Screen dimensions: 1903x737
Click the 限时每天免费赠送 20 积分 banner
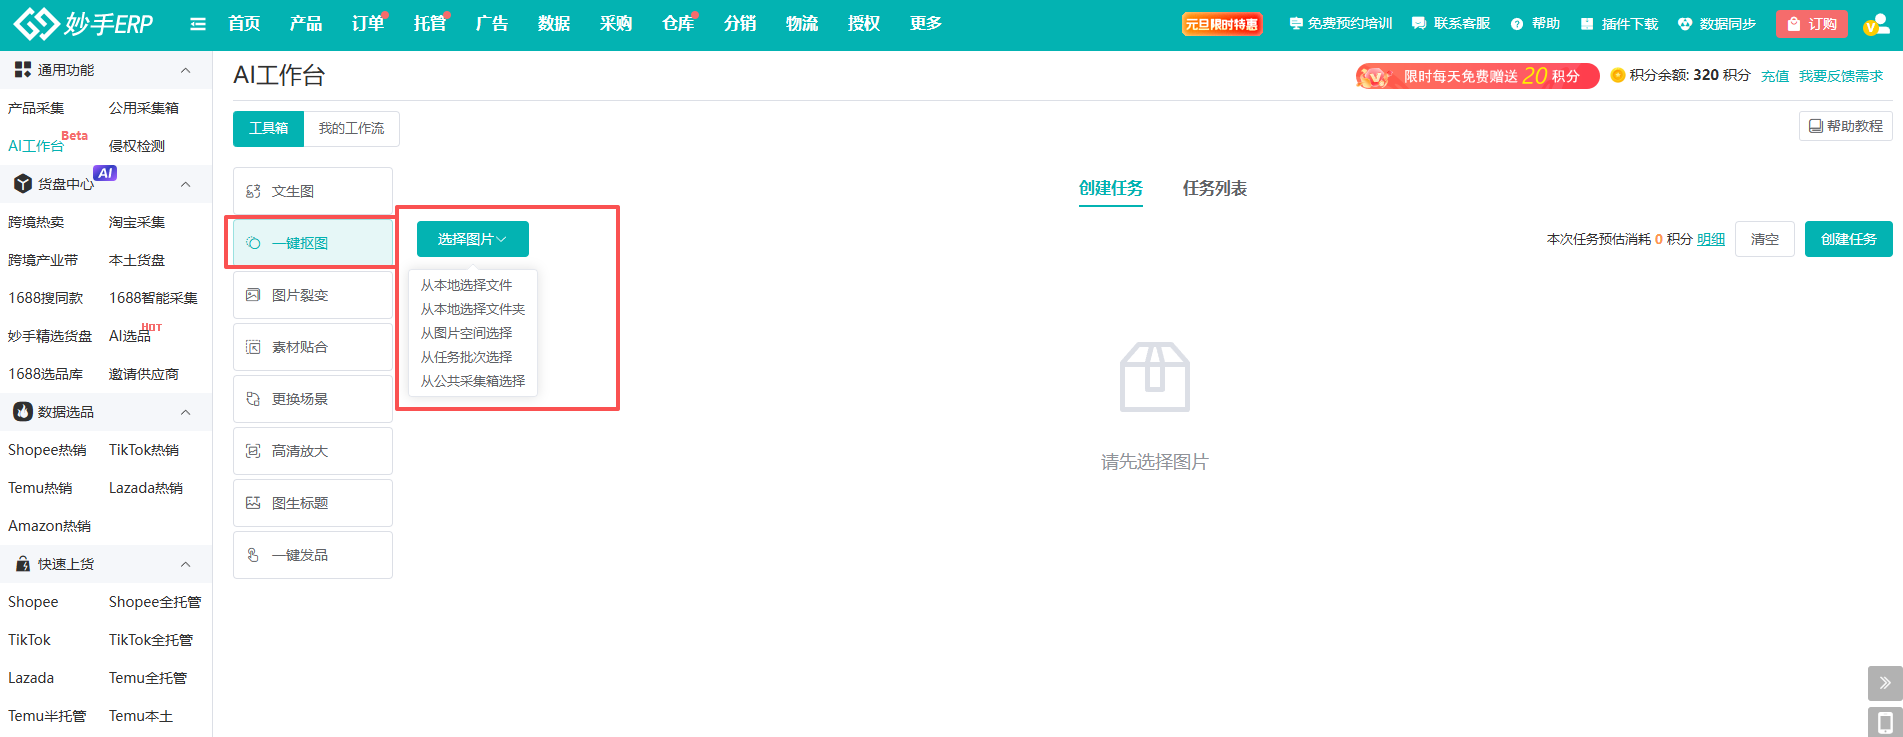point(1478,76)
